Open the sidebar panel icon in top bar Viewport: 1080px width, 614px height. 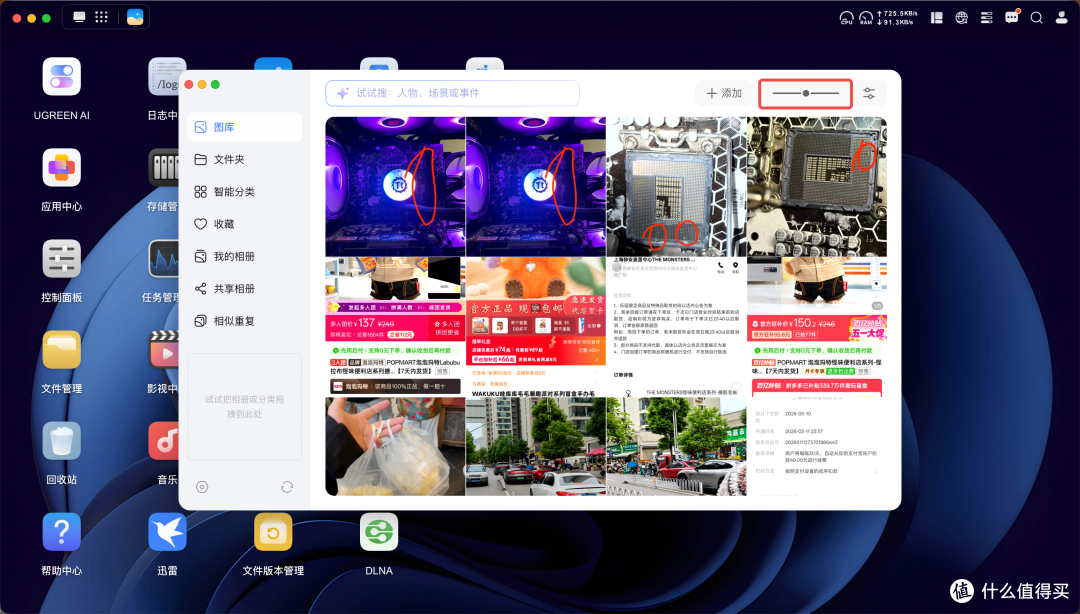(x=937, y=18)
